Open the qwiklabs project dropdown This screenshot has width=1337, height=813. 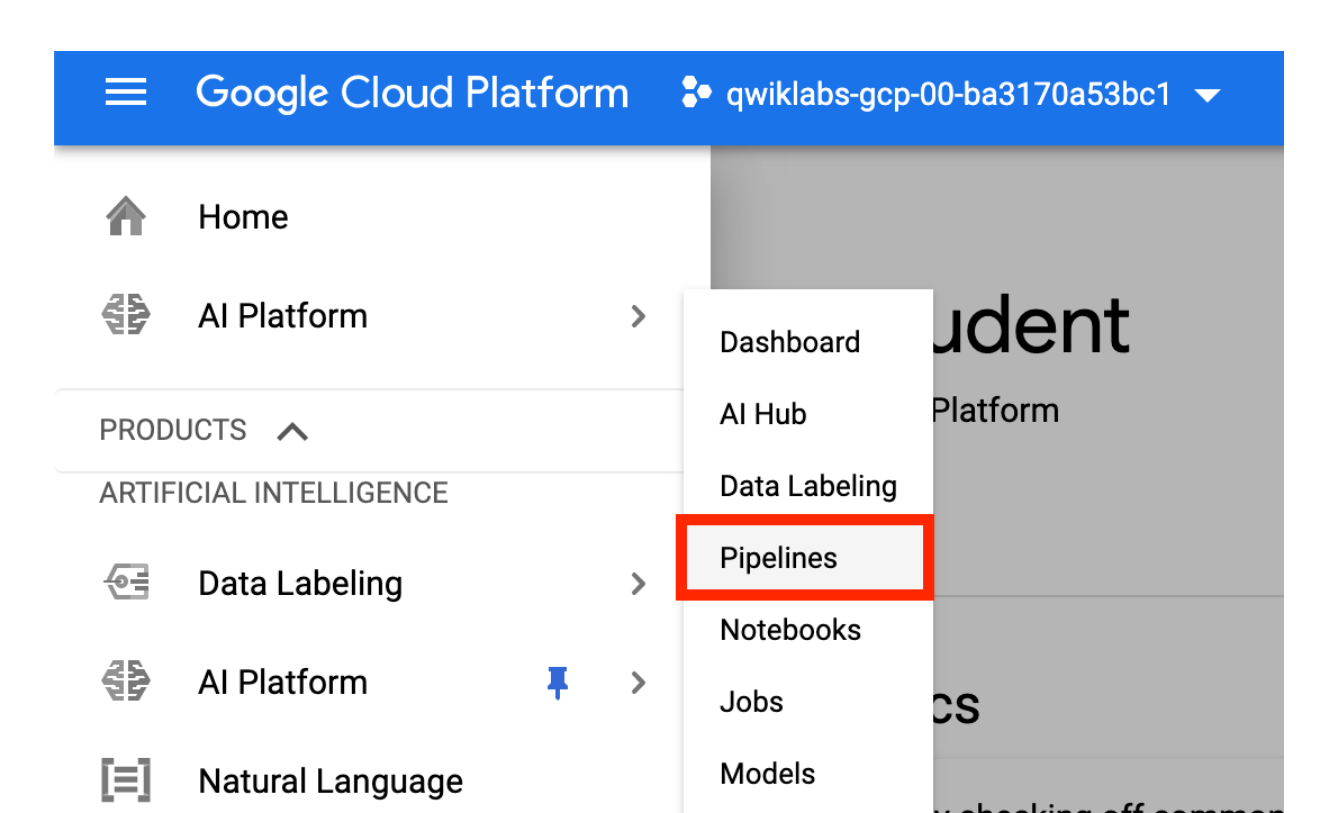1208,95
